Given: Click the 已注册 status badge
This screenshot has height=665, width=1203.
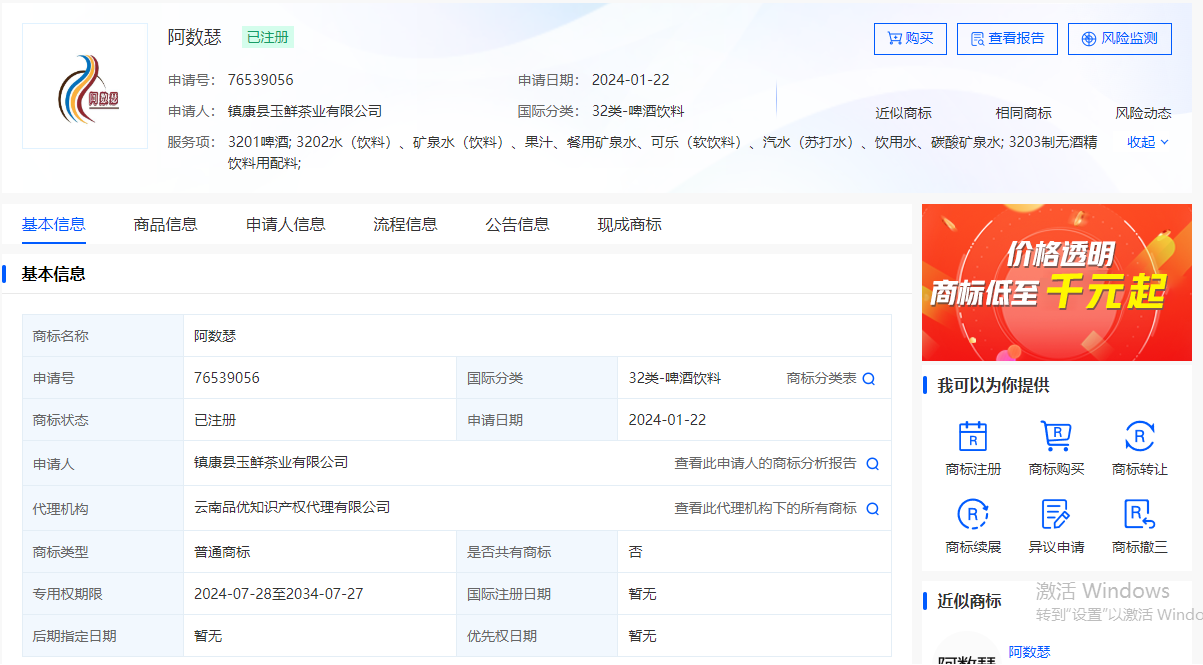Looking at the screenshot, I should (268, 37).
